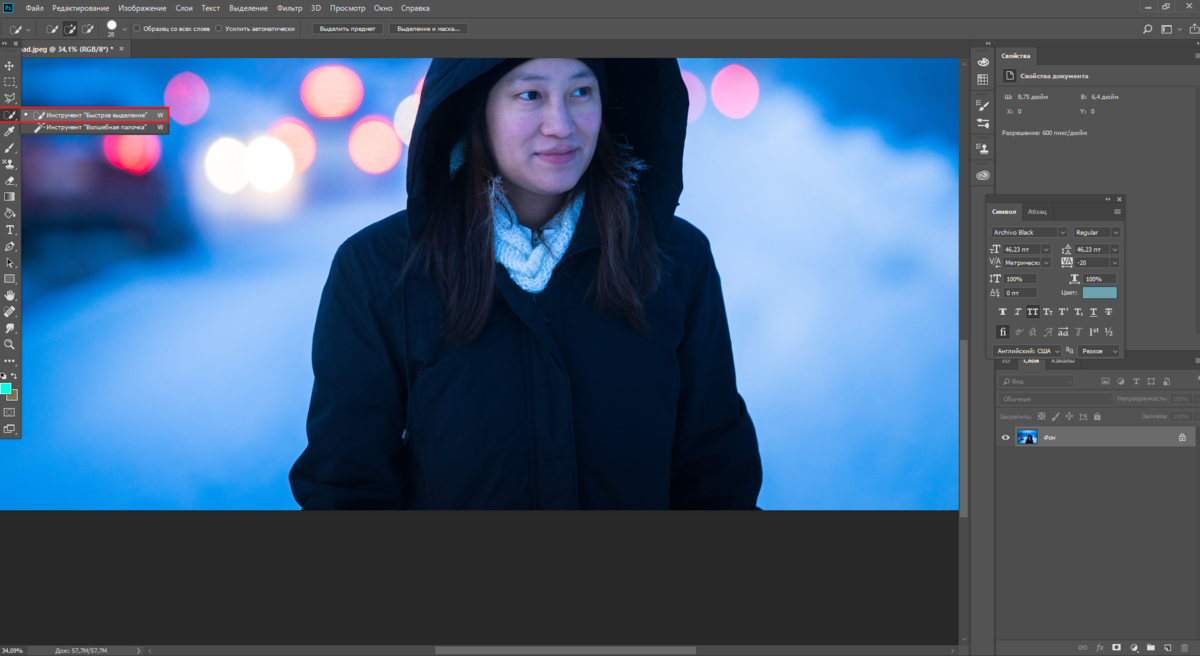Toggle Strikethrough in Символ panel
The height and width of the screenshot is (656, 1200).
(1109, 312)
